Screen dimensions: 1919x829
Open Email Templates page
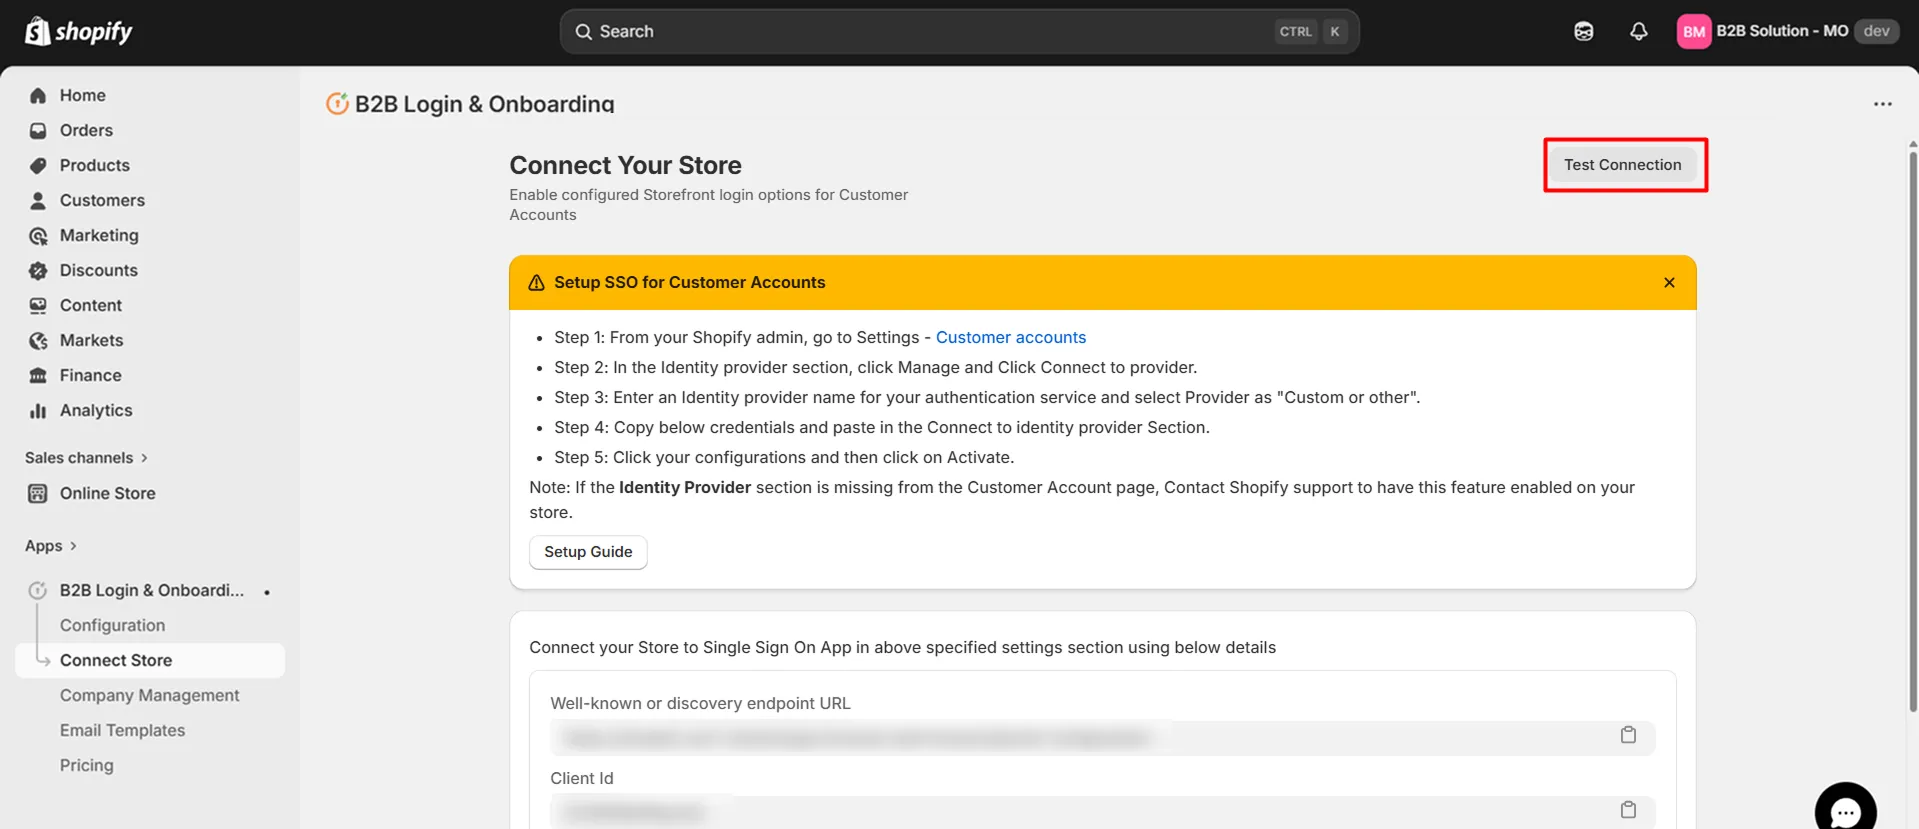(122, 731)
